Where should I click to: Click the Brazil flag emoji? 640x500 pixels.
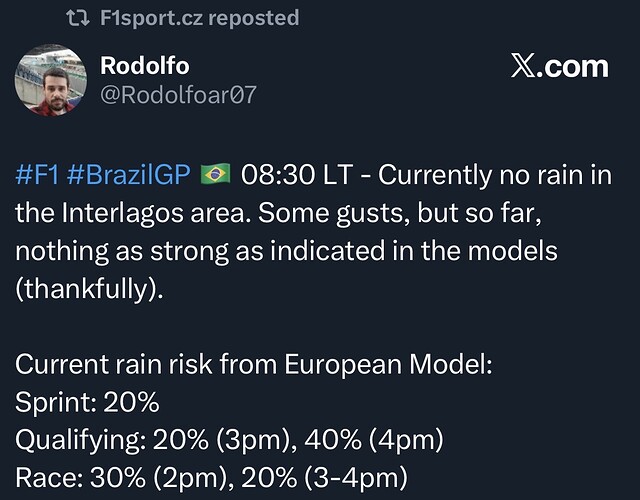[215, 174]
